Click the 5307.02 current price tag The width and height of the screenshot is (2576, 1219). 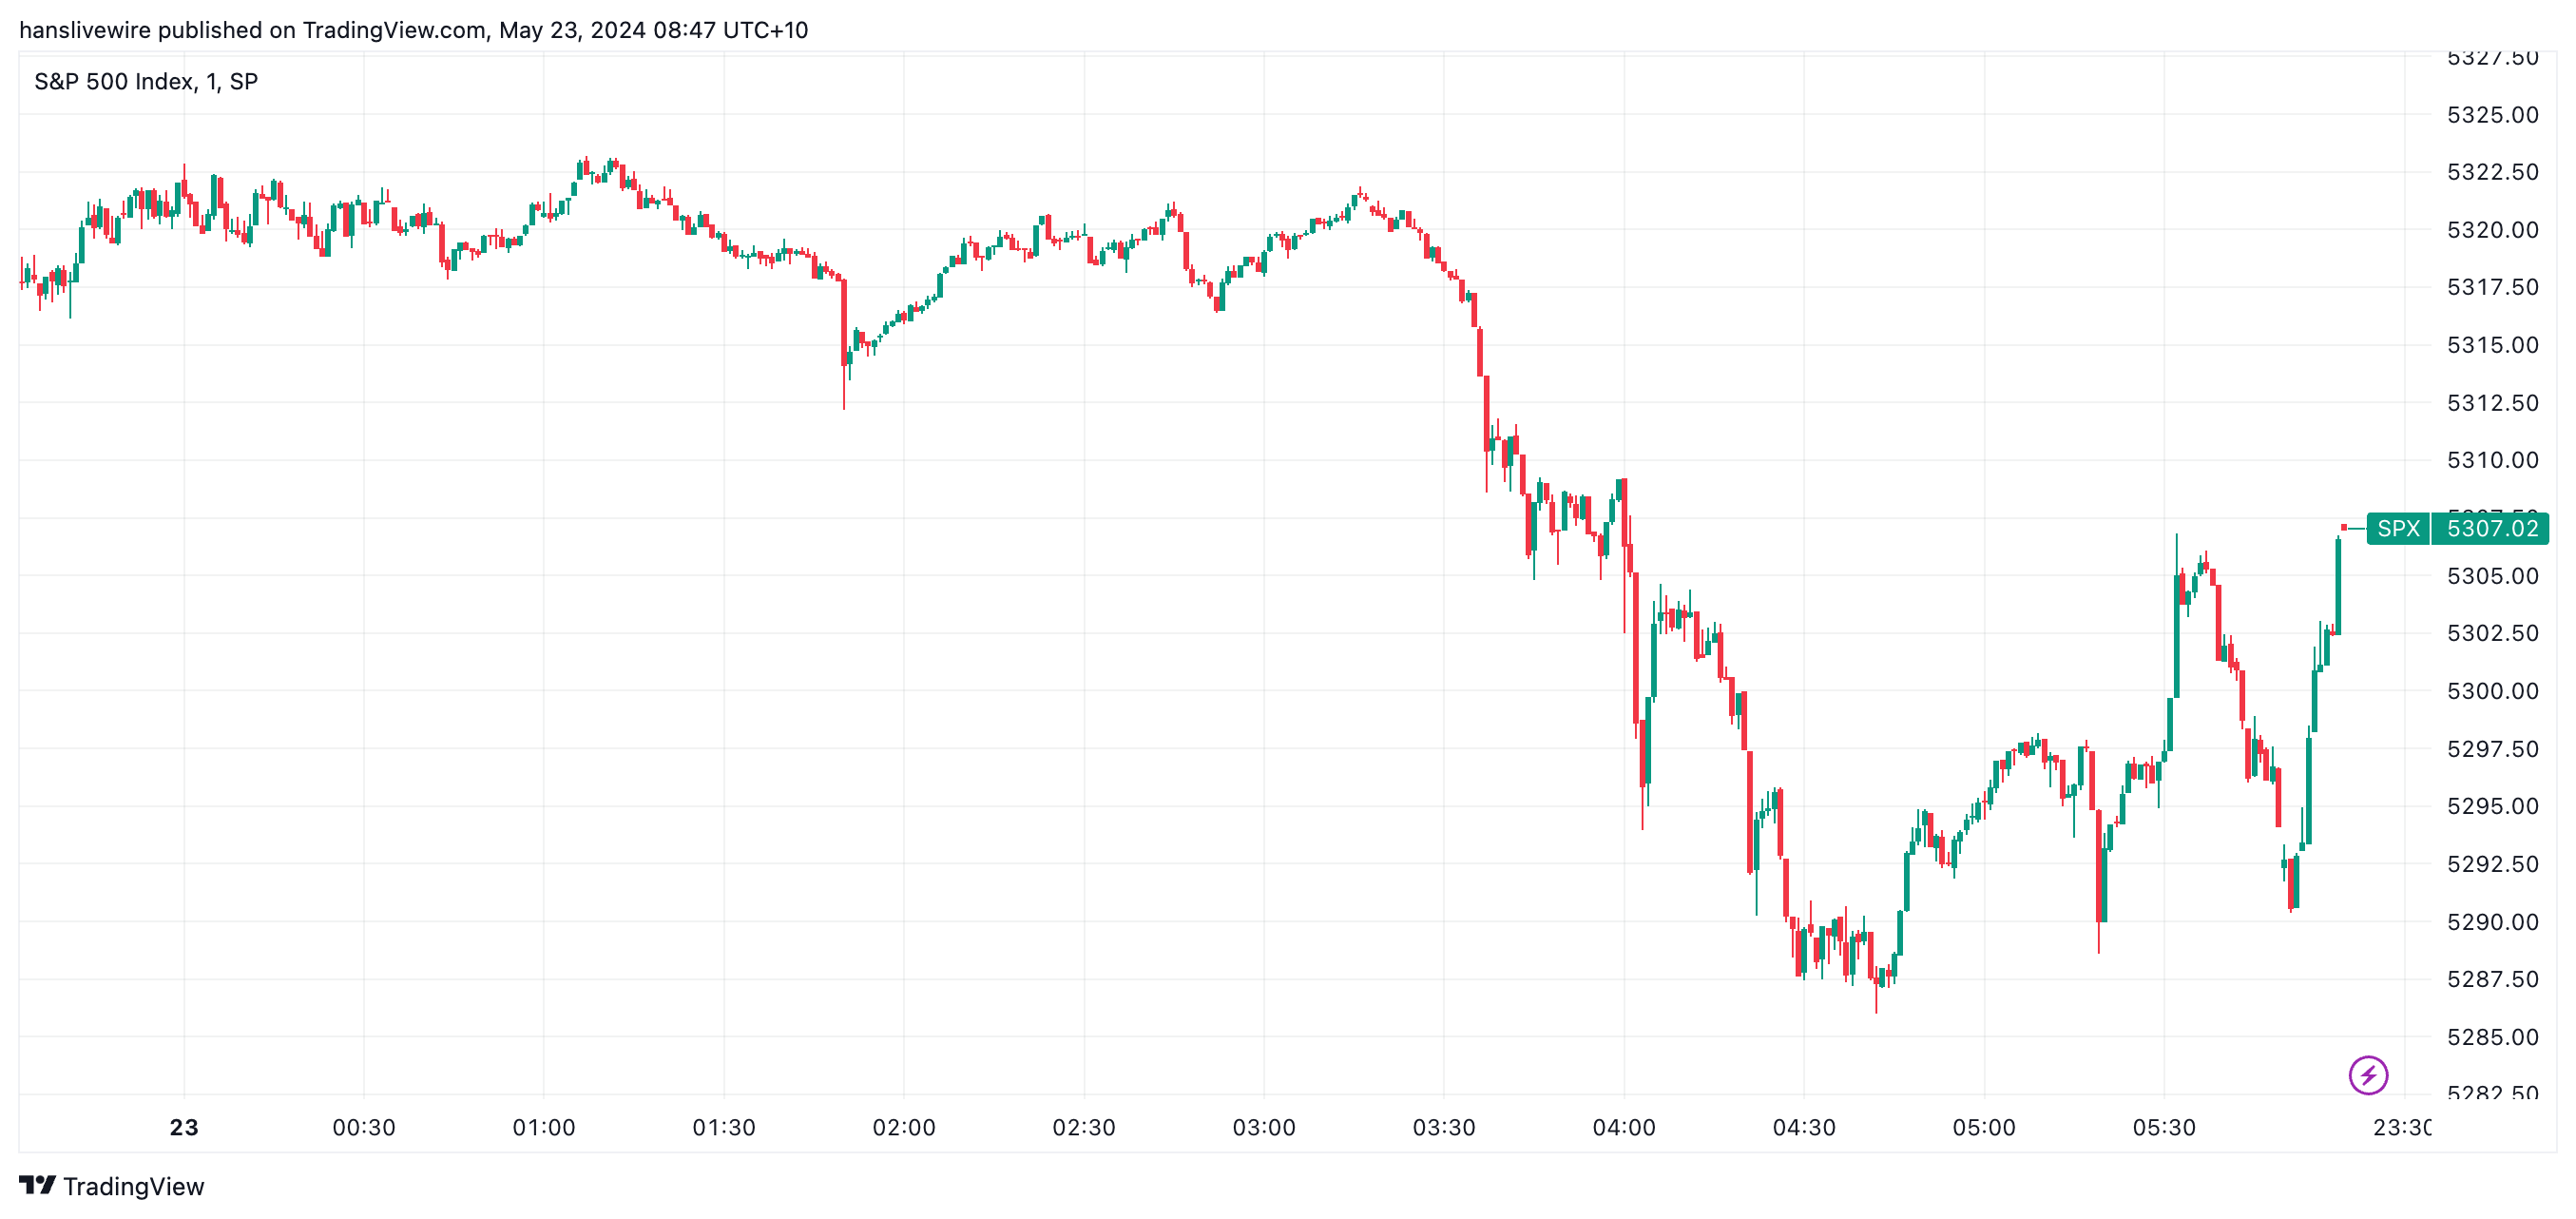(2491, 528)
